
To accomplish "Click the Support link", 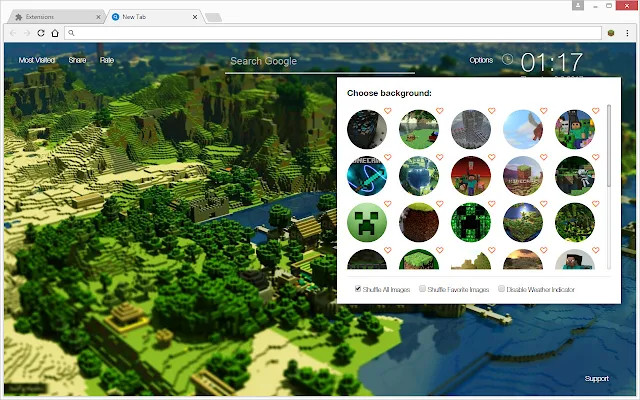I will click(x=596, y=378).
